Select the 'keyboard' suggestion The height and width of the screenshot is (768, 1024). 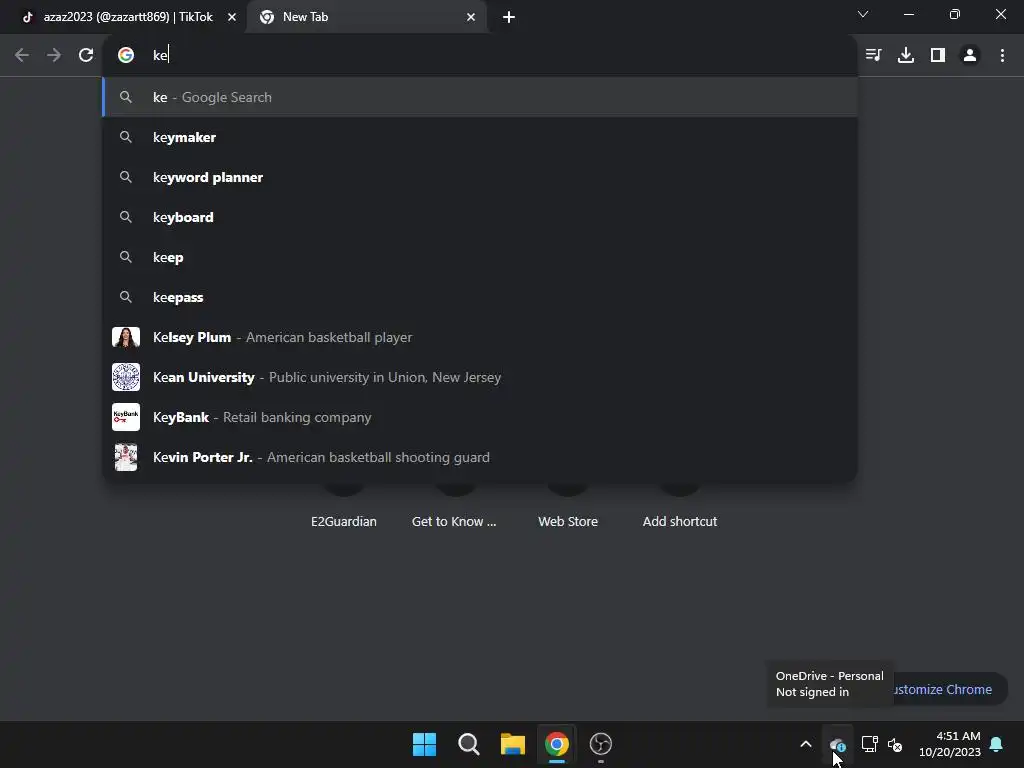point(480,217)
